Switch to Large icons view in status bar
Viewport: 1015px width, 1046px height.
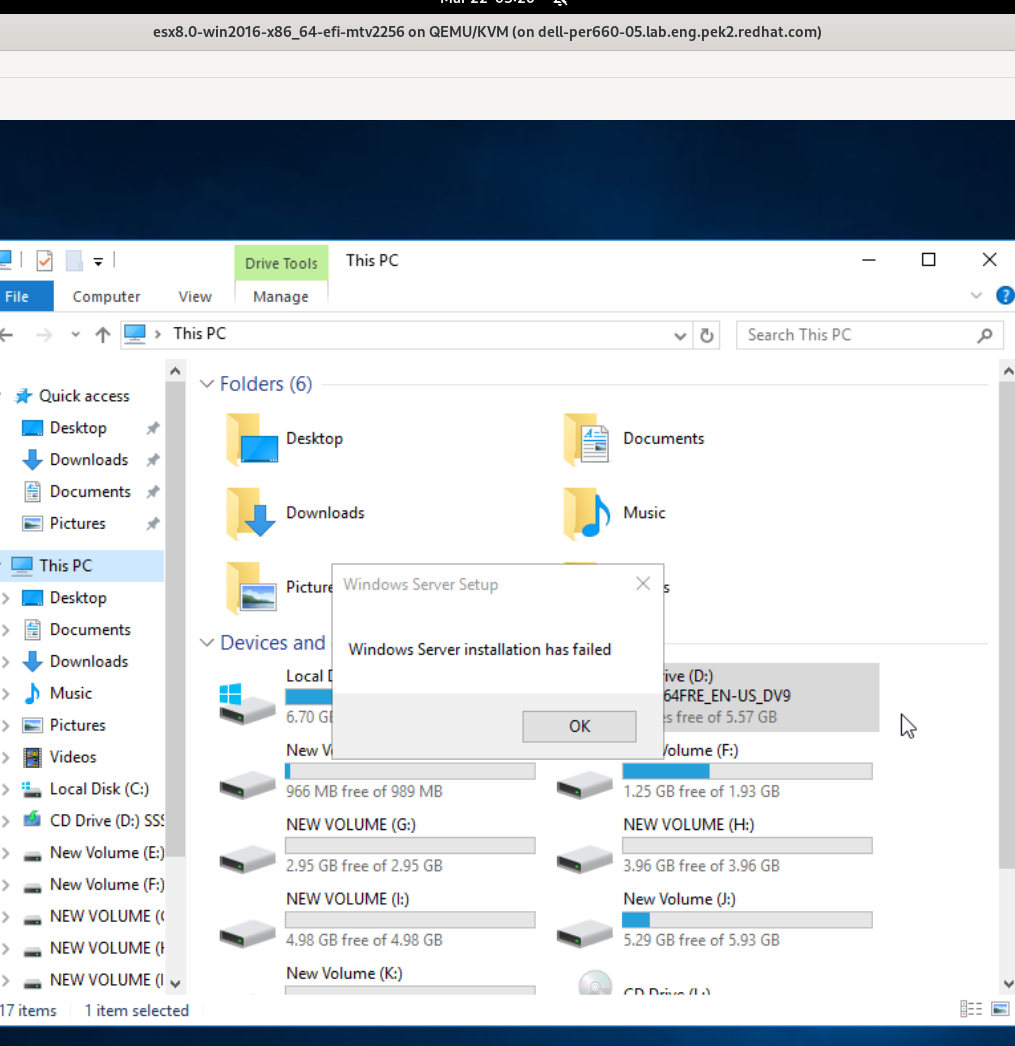[1000, 1009]
